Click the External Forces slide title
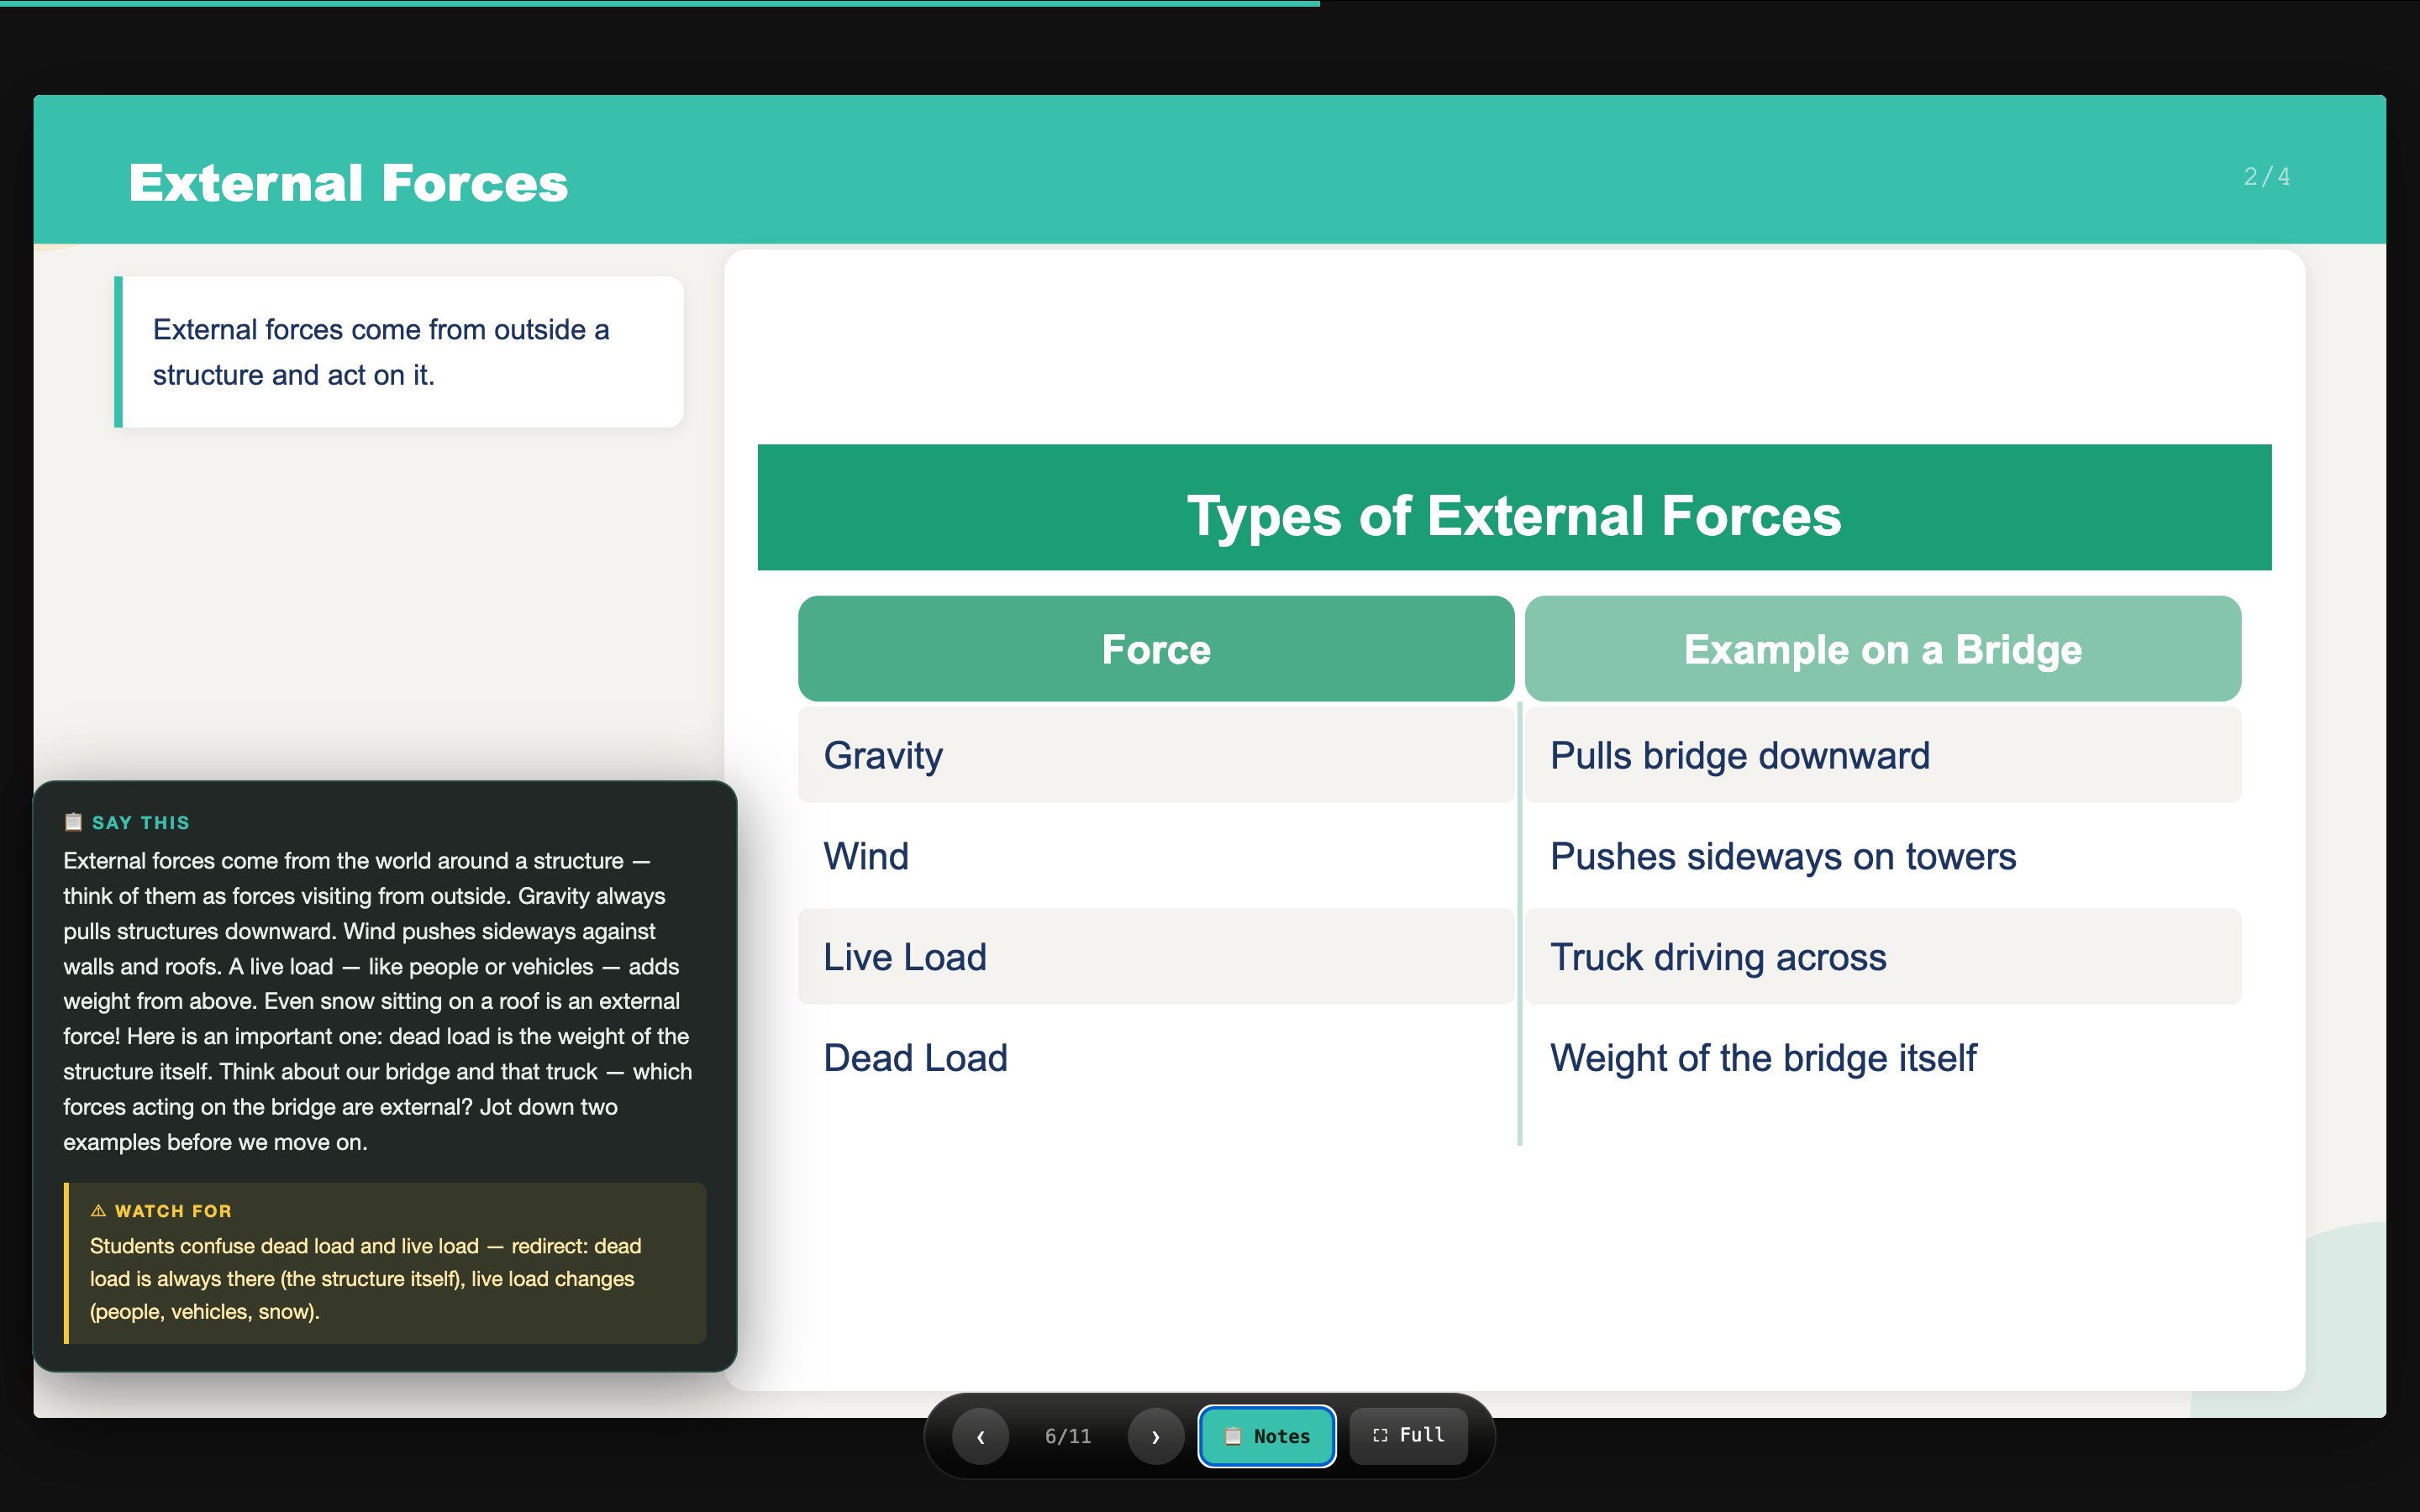The height and width of the screenshot is (1512, 2420). tap(348, 183)
